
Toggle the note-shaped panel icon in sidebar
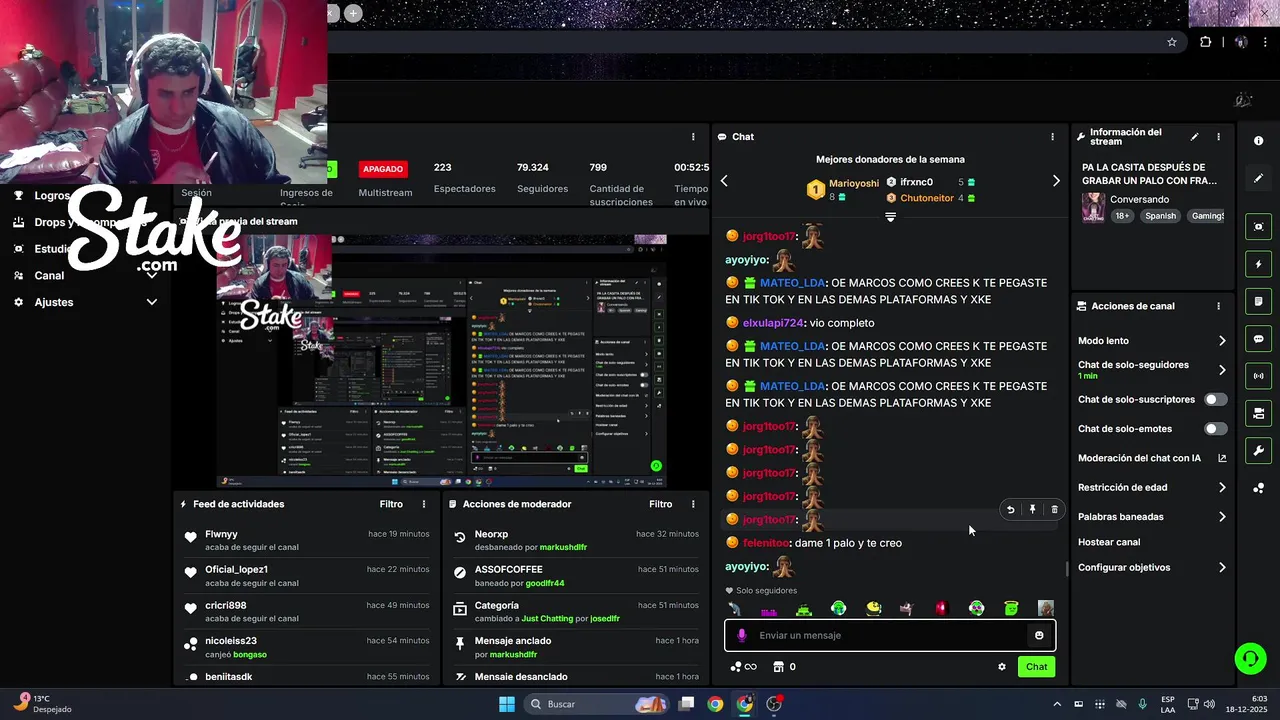pyautogui.click(x=1258, y=302)
